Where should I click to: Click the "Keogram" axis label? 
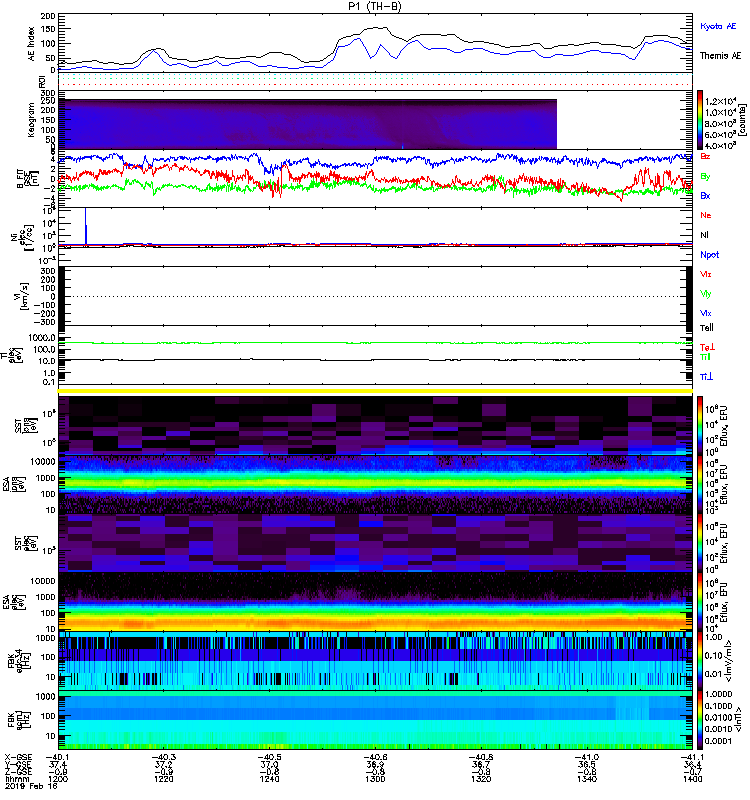pyautogui.click(x=31, y=119)
